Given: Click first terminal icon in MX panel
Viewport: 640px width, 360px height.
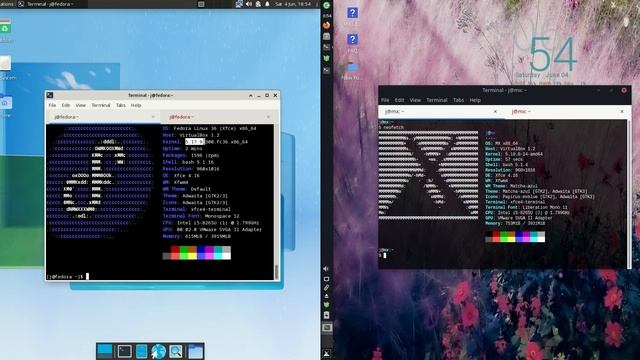Looking at the screenshot, I should pyautogui.click(x=327, y=47).
